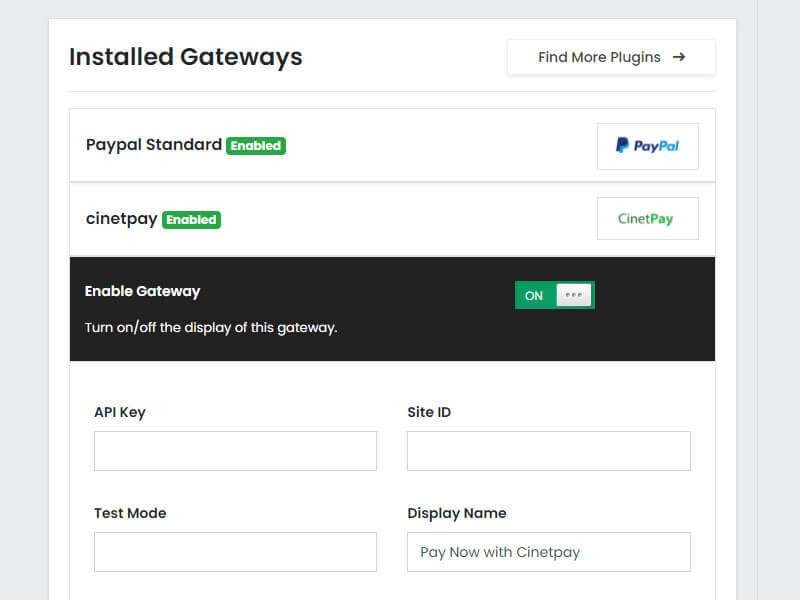
Task: Click the Test Mode label
Action: (130, 513)
